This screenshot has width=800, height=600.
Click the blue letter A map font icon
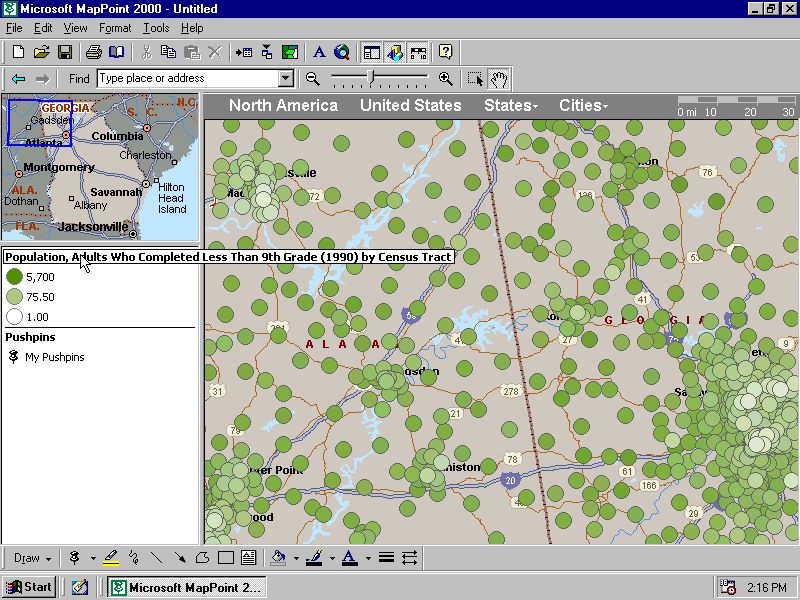click(x=319, y=52)
